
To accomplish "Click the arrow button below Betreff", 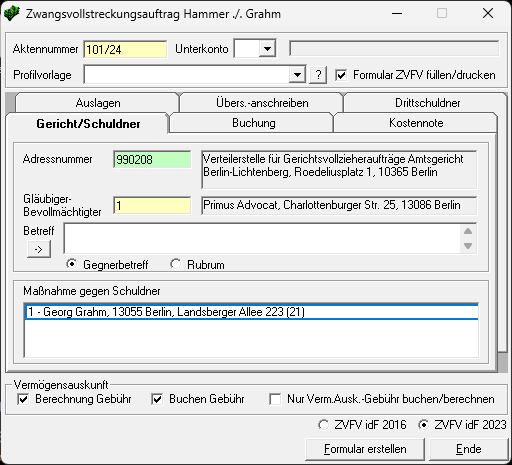I will coord(39,249).
